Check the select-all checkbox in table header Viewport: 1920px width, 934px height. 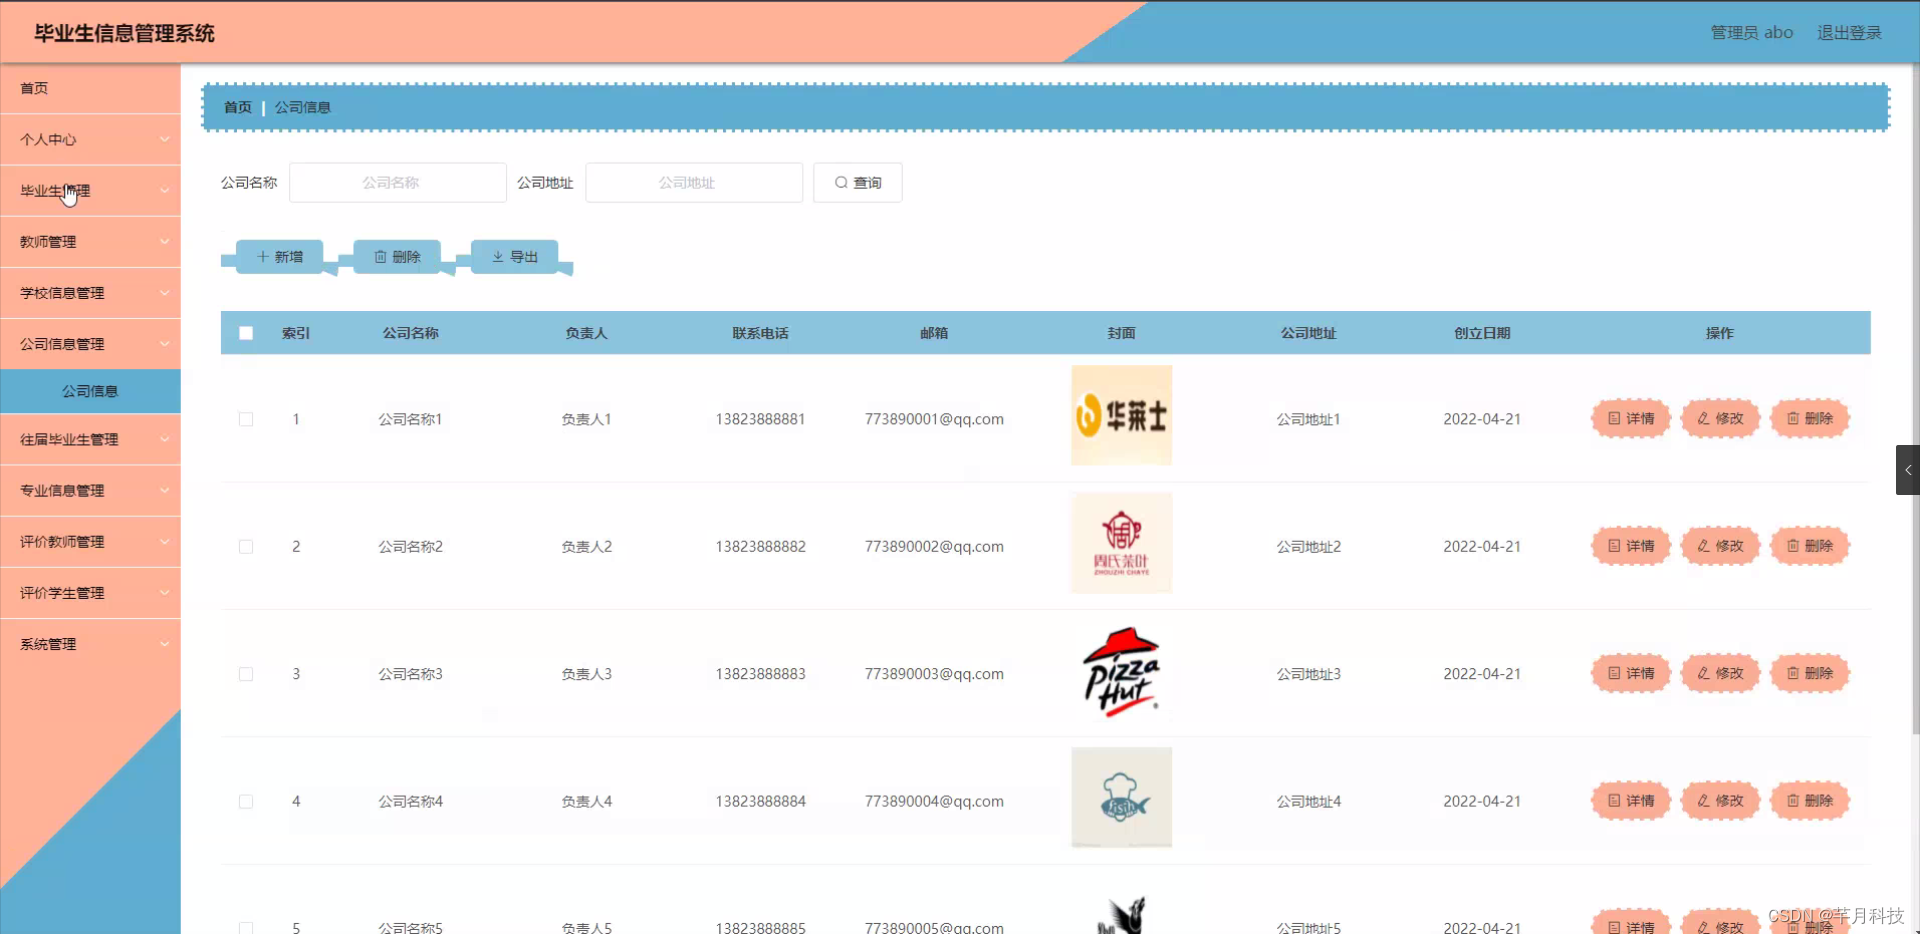coord(246,332)
